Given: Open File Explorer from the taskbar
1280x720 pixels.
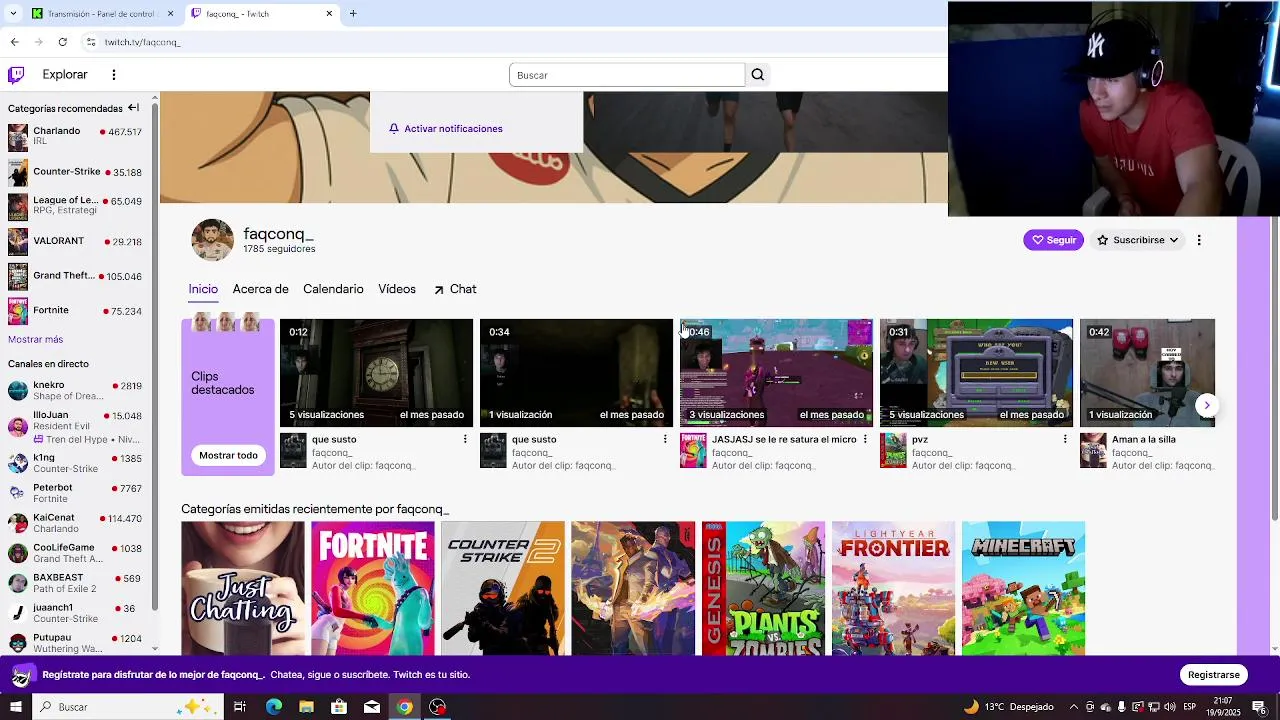Looking at the screenshot, I should (306, 707).
